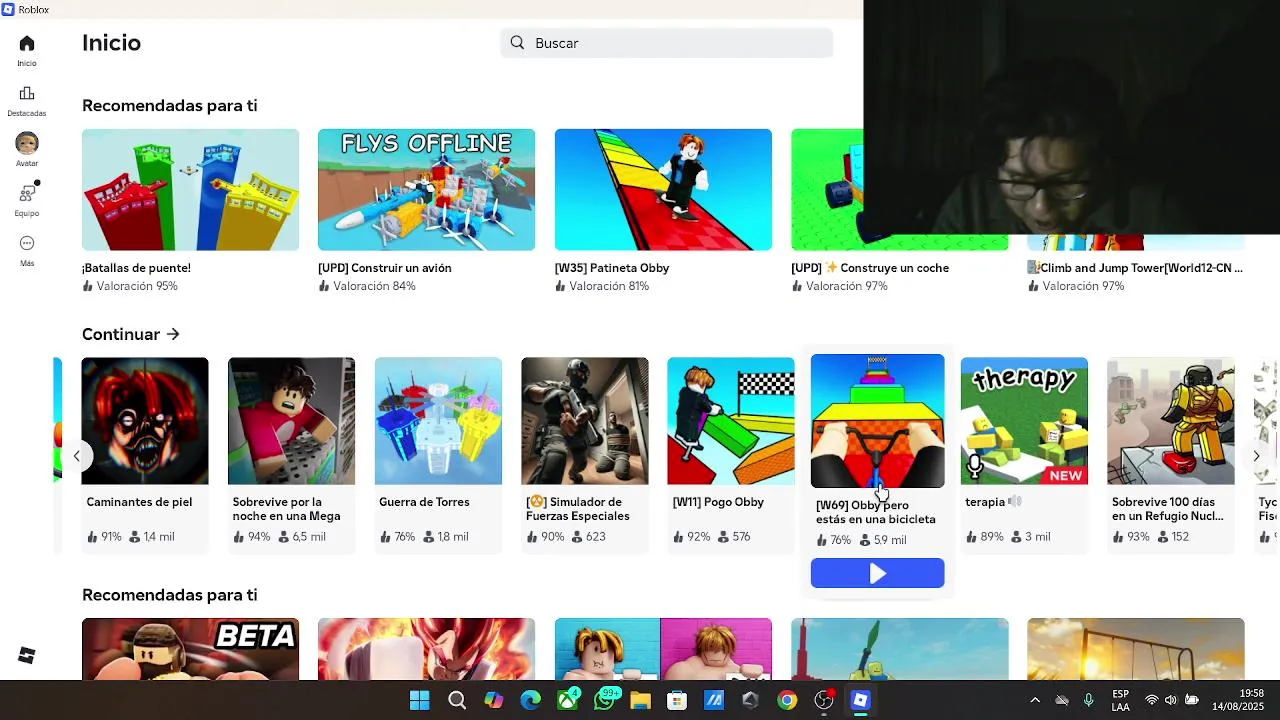Click '[UPD] Construir un avión' title
The height and width of the screenshot is (720, 1280).
point(385,268)
